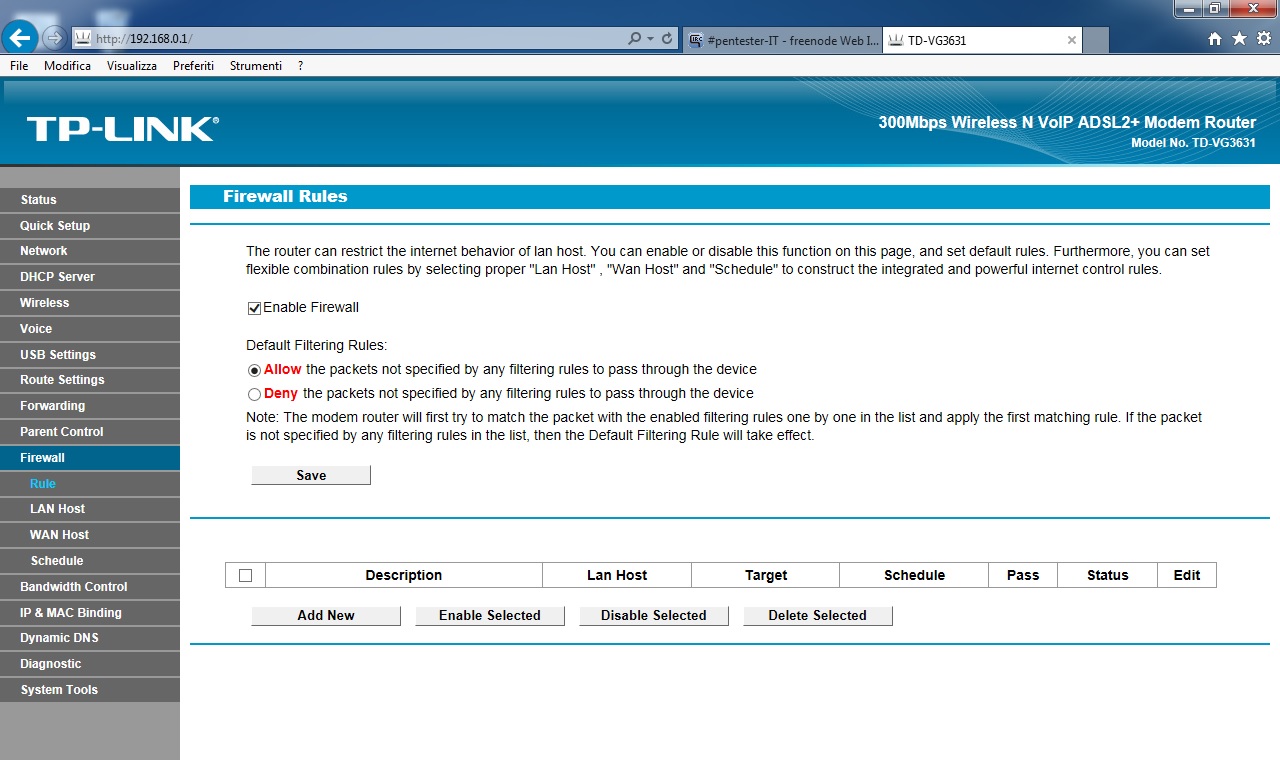Open IP & MAC Binding in sidebar
The width and height of the screenshot is (1280, 760).
click(x=90, y=613)
